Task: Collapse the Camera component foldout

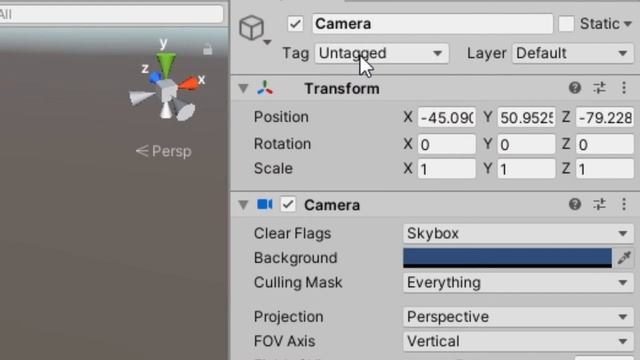Action: pos(243,204)
